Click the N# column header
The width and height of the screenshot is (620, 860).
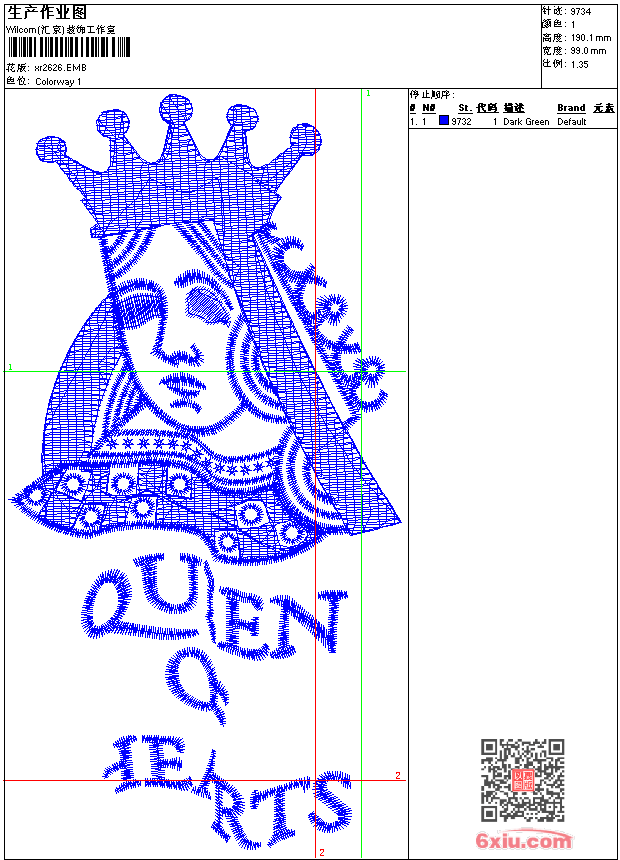coord(429,108)
